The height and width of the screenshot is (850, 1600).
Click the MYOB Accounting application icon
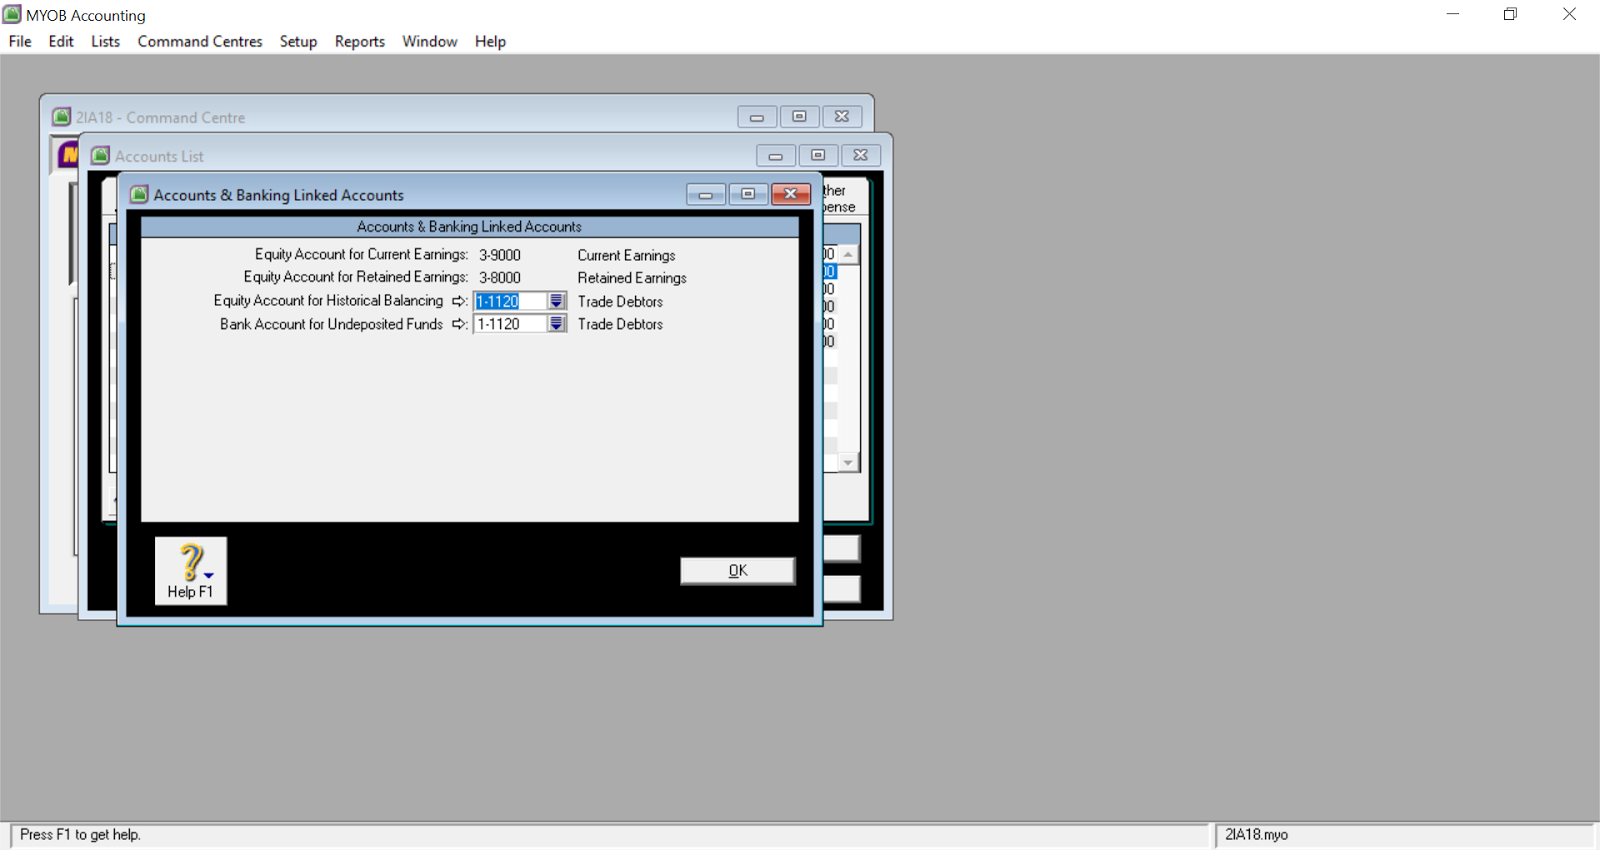coord(12,14)
